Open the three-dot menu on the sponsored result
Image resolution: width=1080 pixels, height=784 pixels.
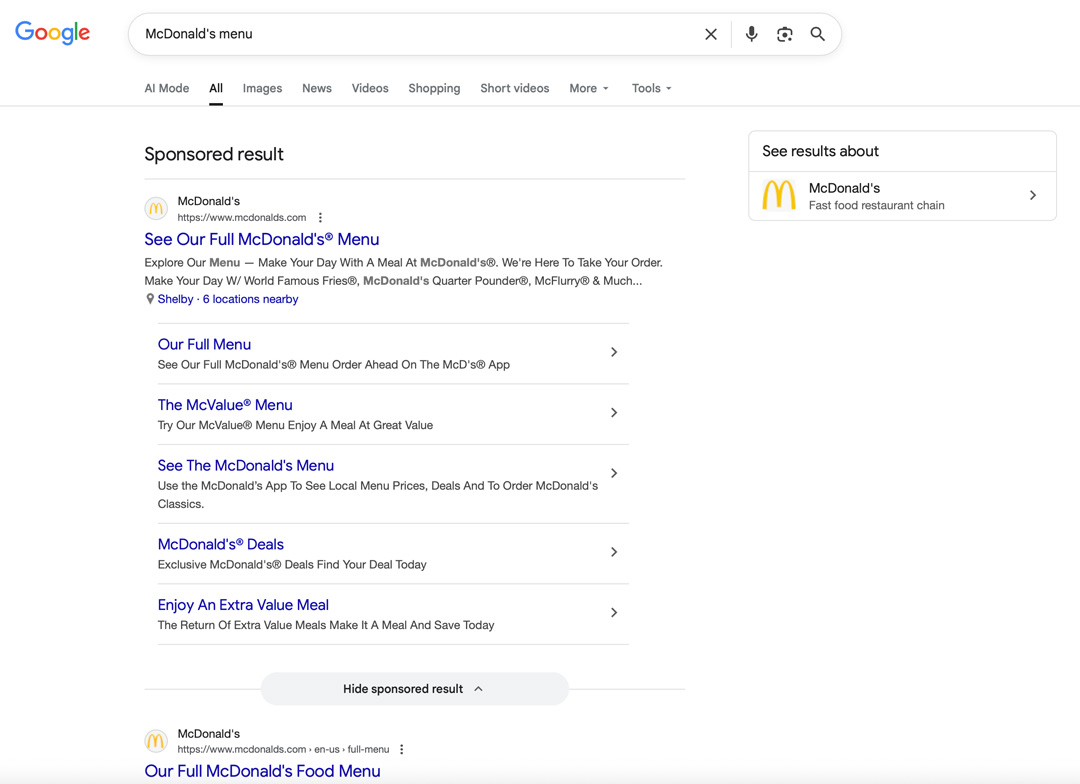(x=320, y=217)
